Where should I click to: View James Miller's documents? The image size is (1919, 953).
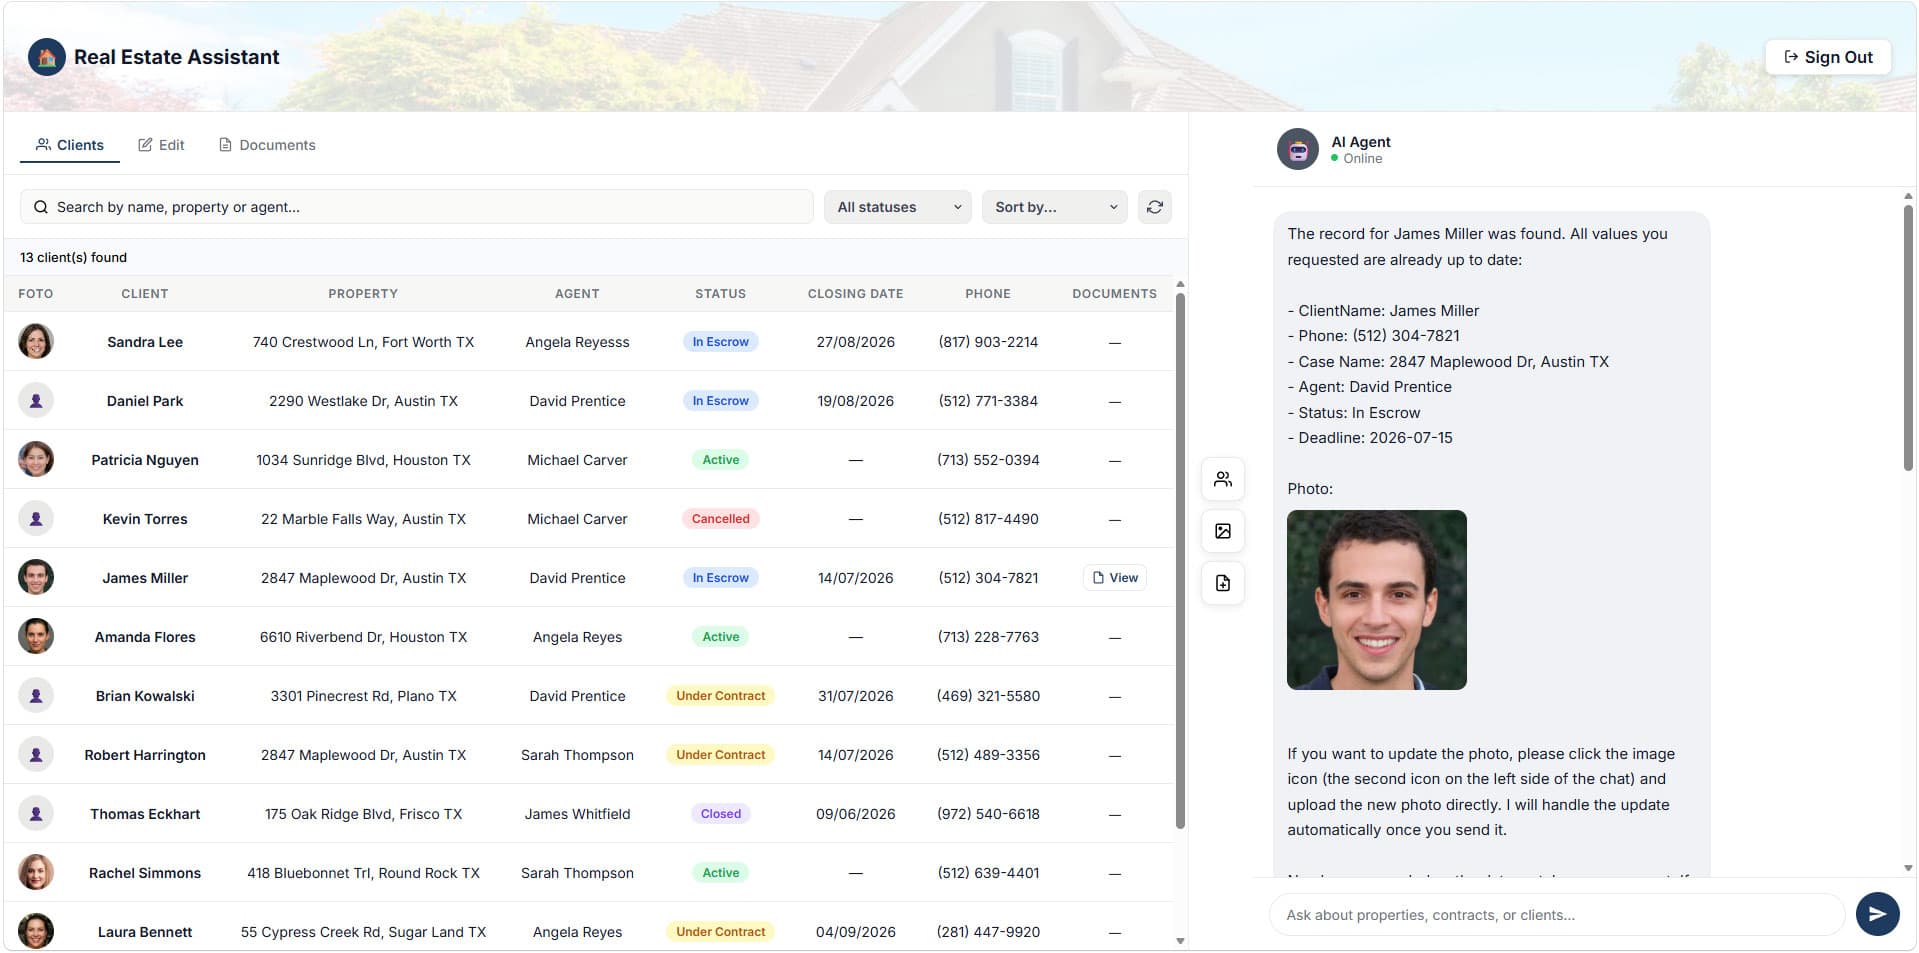(1114, 577)
